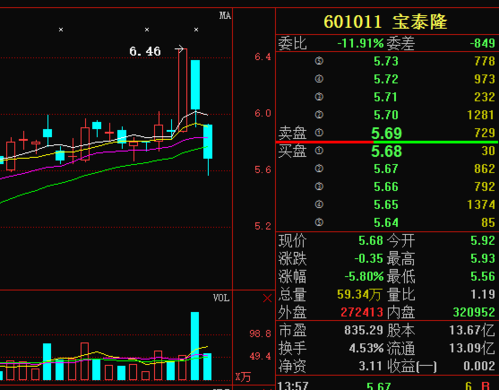The image size is (499, 390).
Task: Click the 委差 value -849
Action: pos(482,44)
